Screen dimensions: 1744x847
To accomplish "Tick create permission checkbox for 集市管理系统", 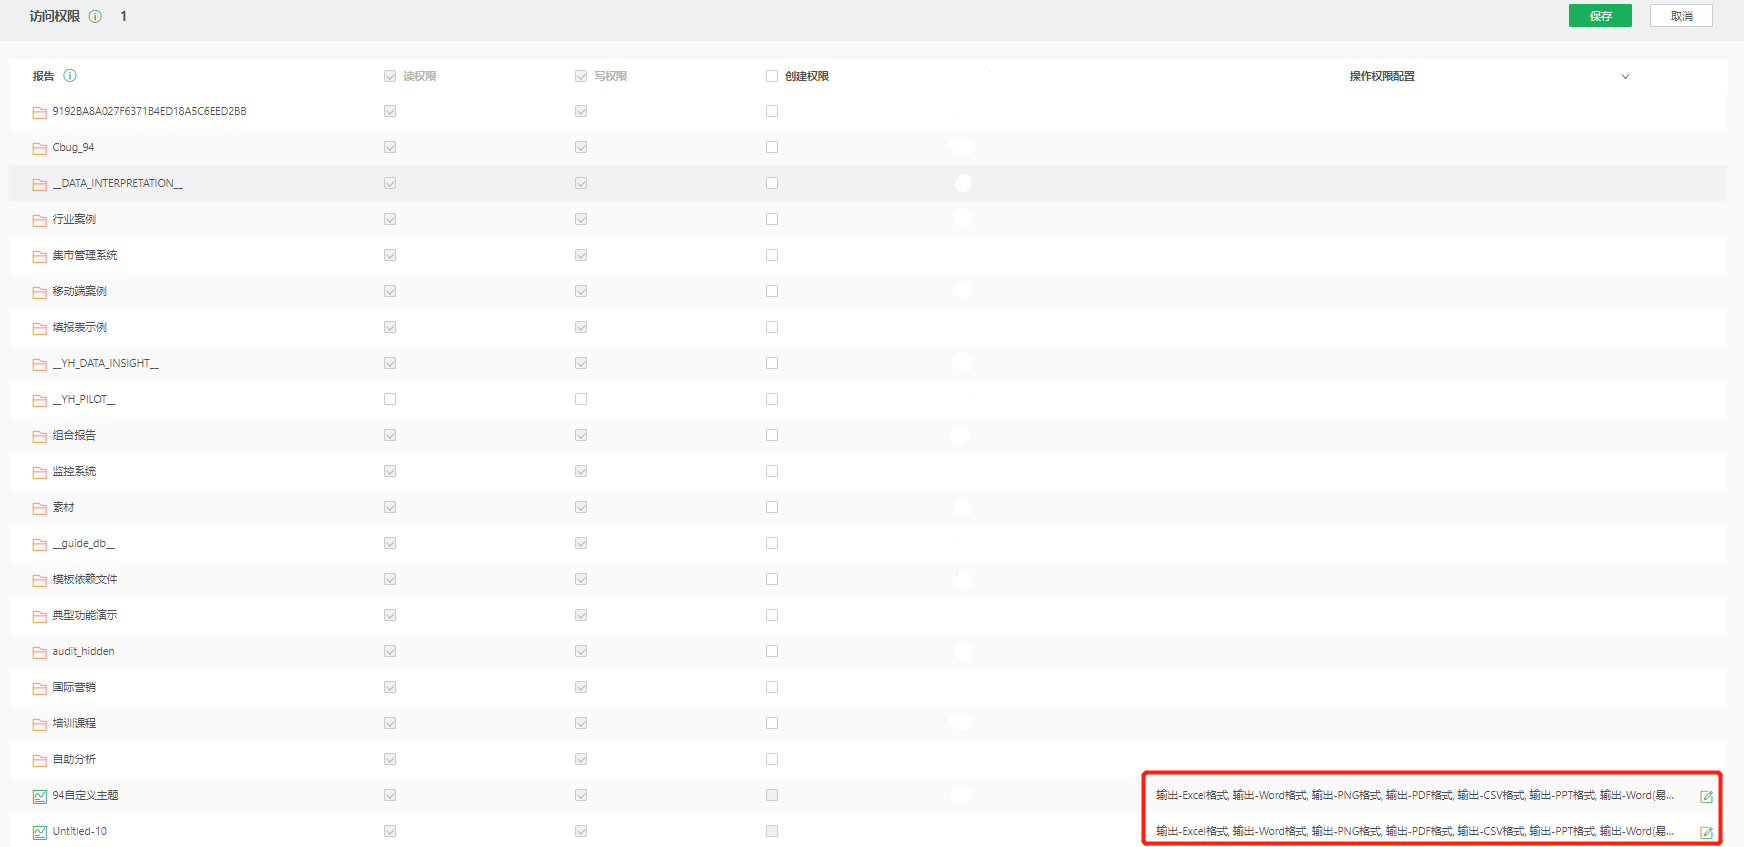I will [x=772, y=255].
